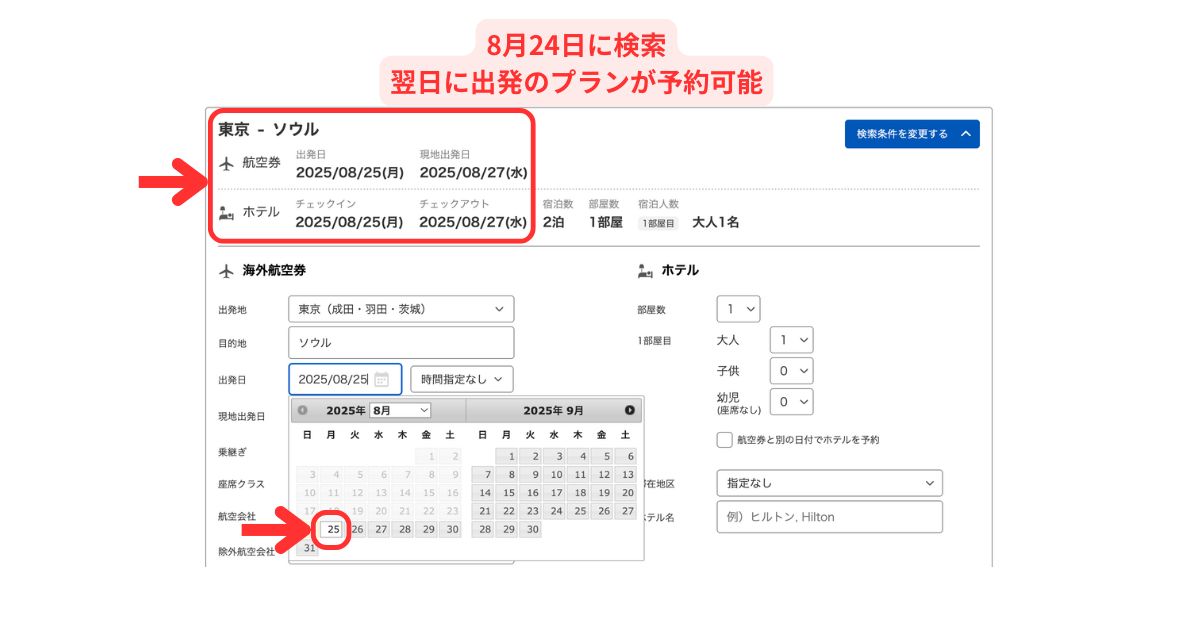Expand the 部屋数 room count dropdown
Viewport: 1200px width, 630px height.
[738, 309]
